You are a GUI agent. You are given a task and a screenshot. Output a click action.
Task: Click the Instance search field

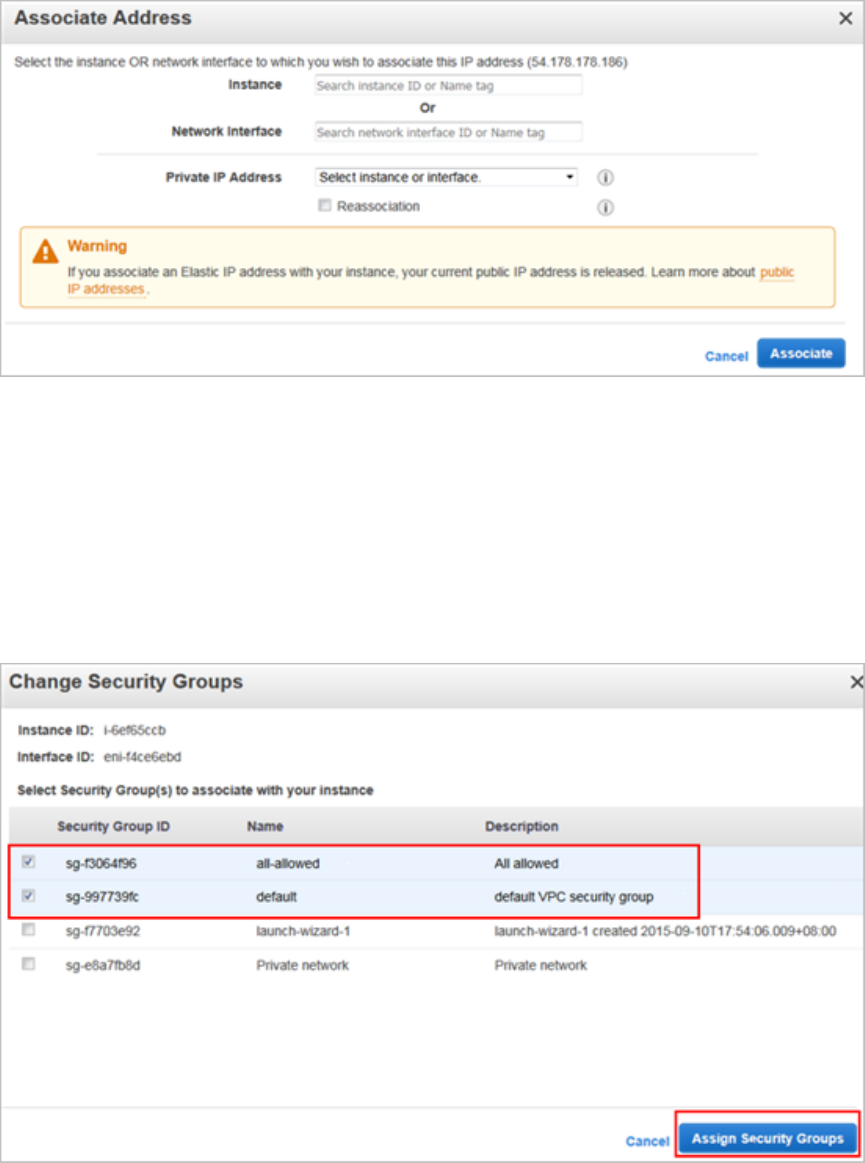[x=448, y=86]
